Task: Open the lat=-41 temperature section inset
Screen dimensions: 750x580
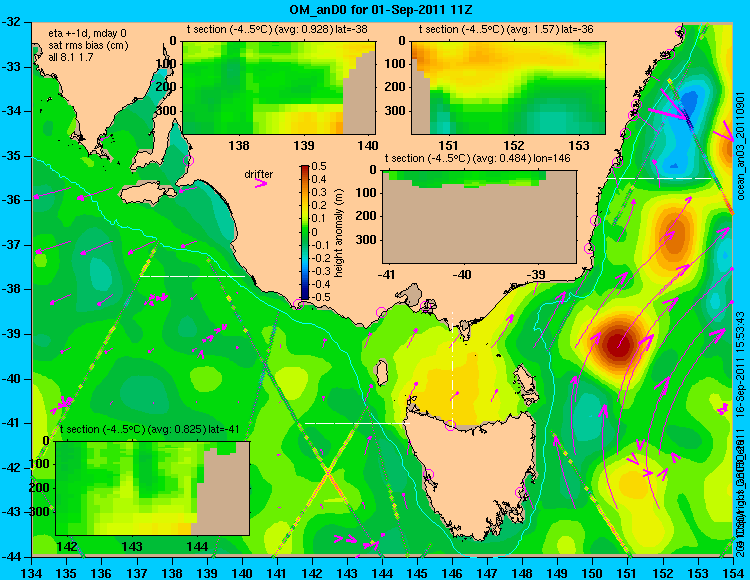Action: click(x=153, y=488)
